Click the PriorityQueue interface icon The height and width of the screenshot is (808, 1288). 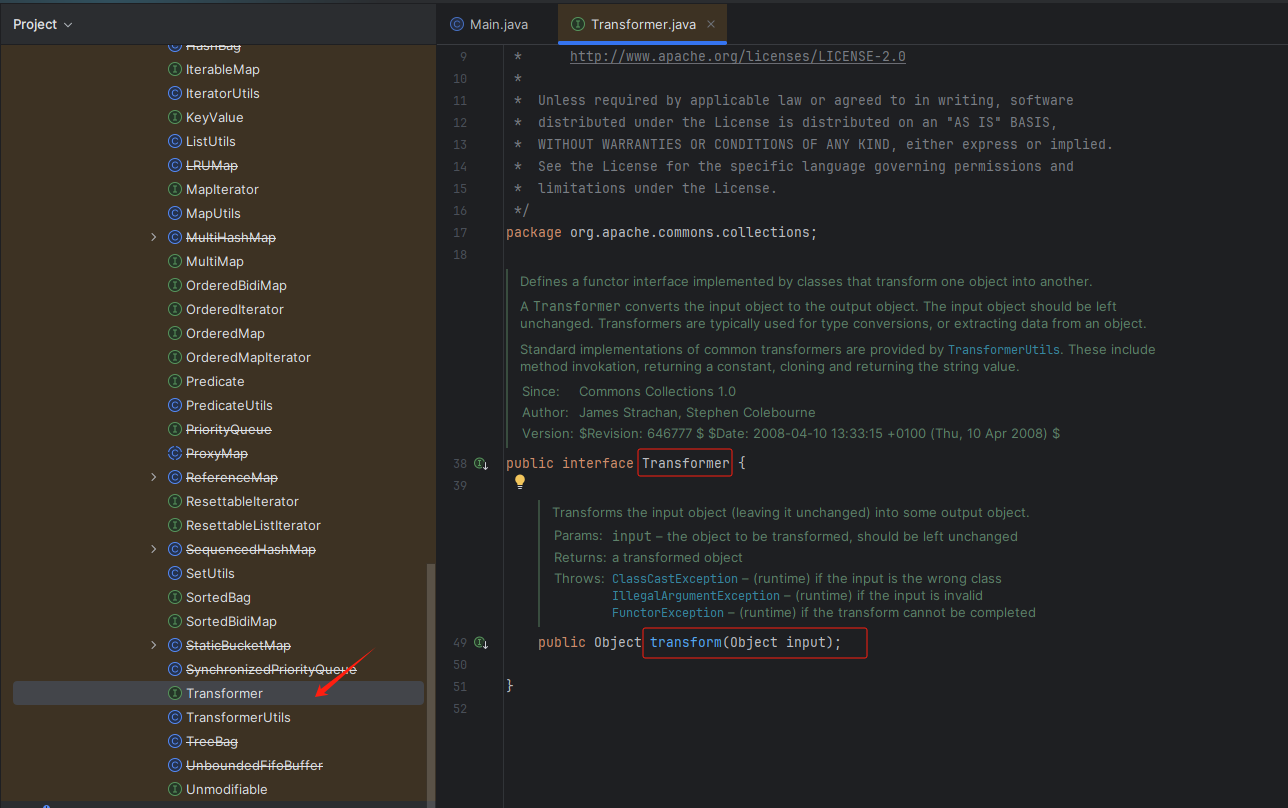[175, 429]
